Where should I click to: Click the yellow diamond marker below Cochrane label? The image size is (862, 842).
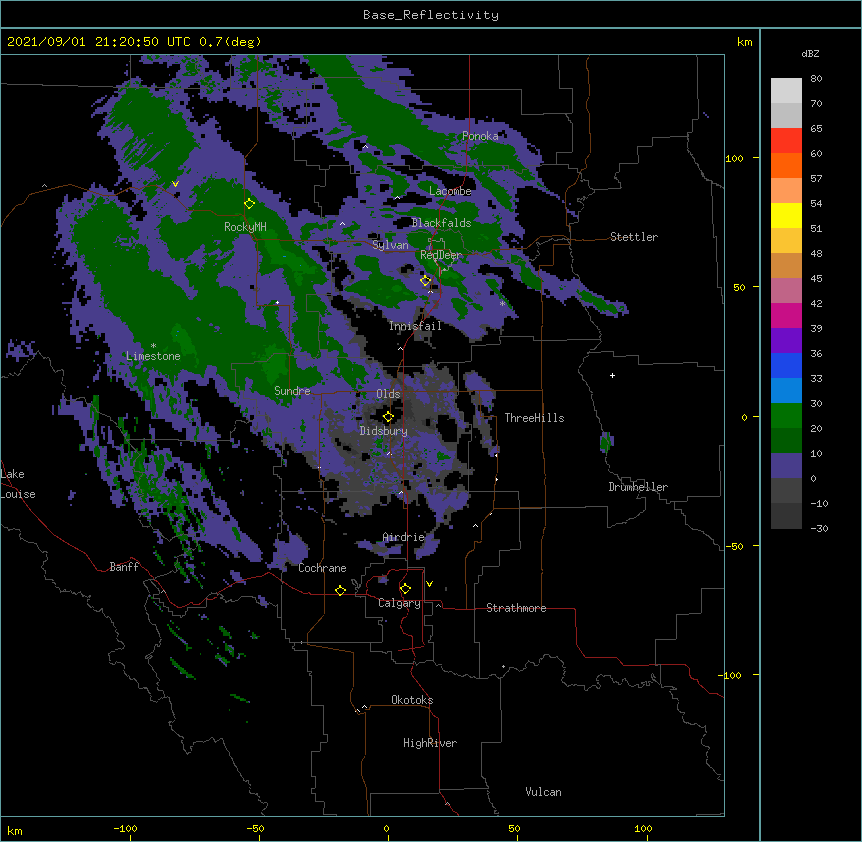(340, 590)
